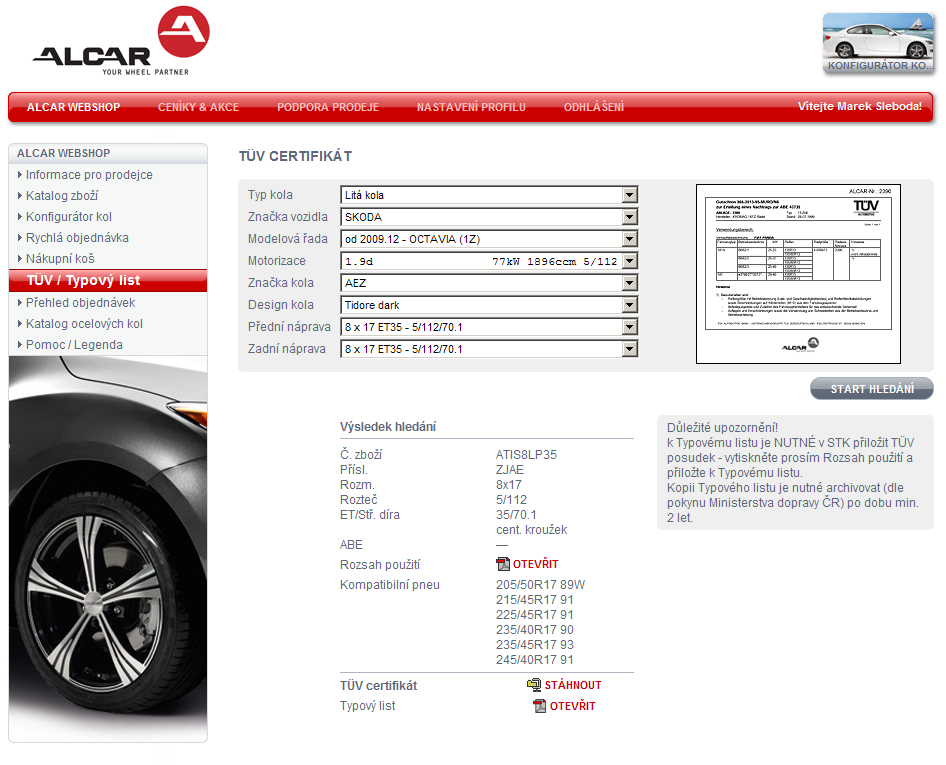Click the tire size 235/45R17 93

pyautogui.click(x=535, y=645)
